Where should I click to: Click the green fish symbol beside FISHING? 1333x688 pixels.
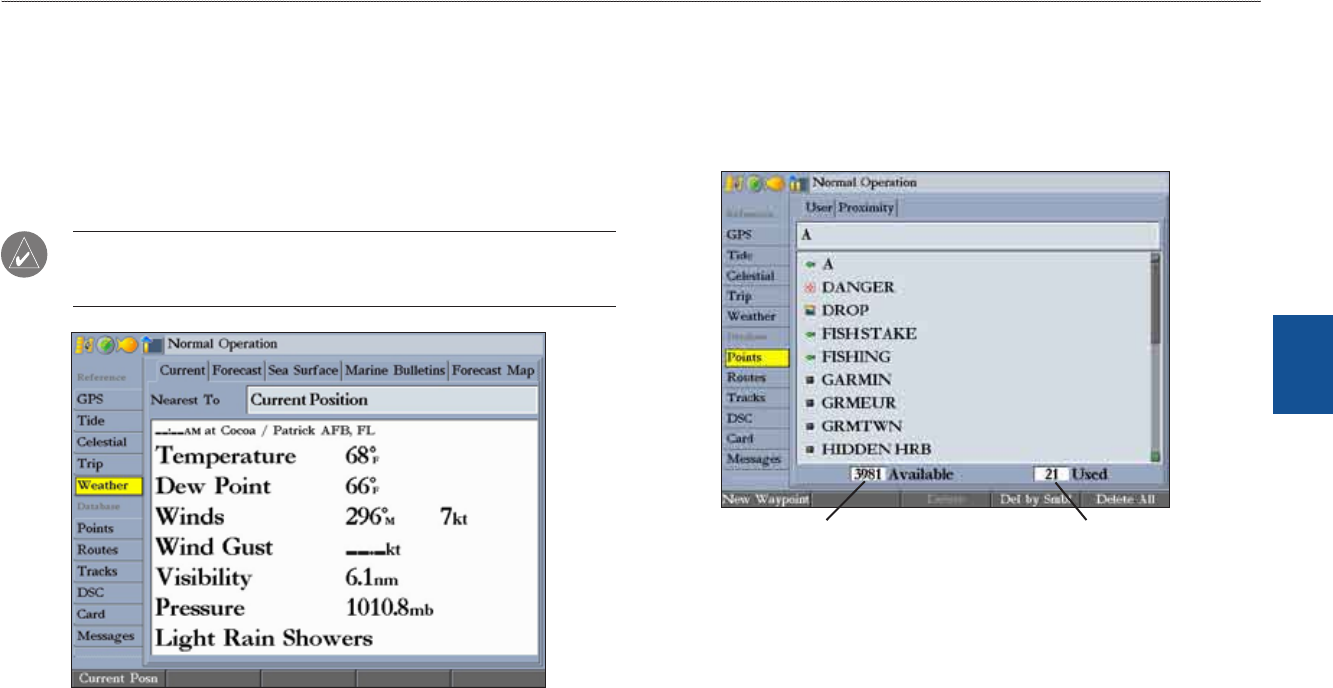click(811, 357)
